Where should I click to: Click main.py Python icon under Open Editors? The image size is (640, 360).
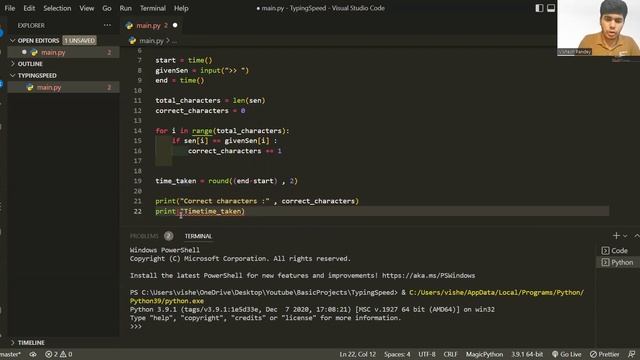pyautogui.click(x=34, y=52)
